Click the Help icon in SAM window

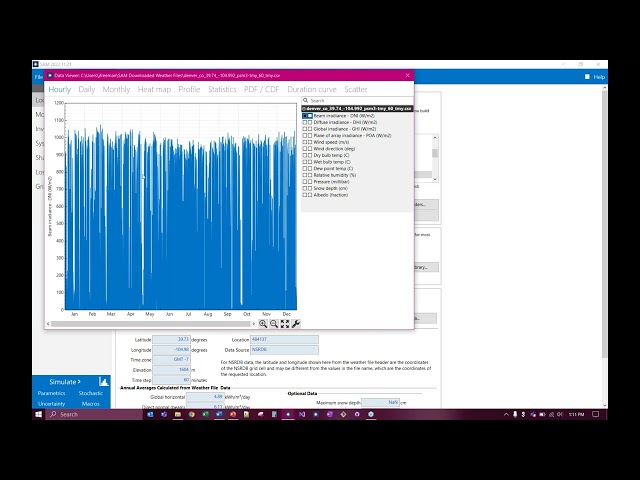click(587, 77)
